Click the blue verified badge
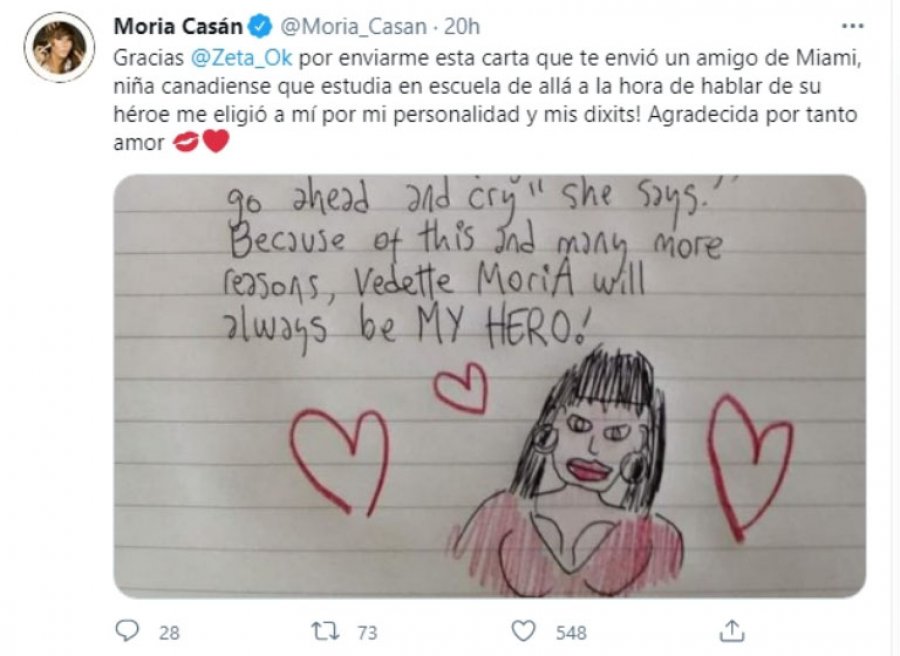900x656 pixels. tap(260, 26)
